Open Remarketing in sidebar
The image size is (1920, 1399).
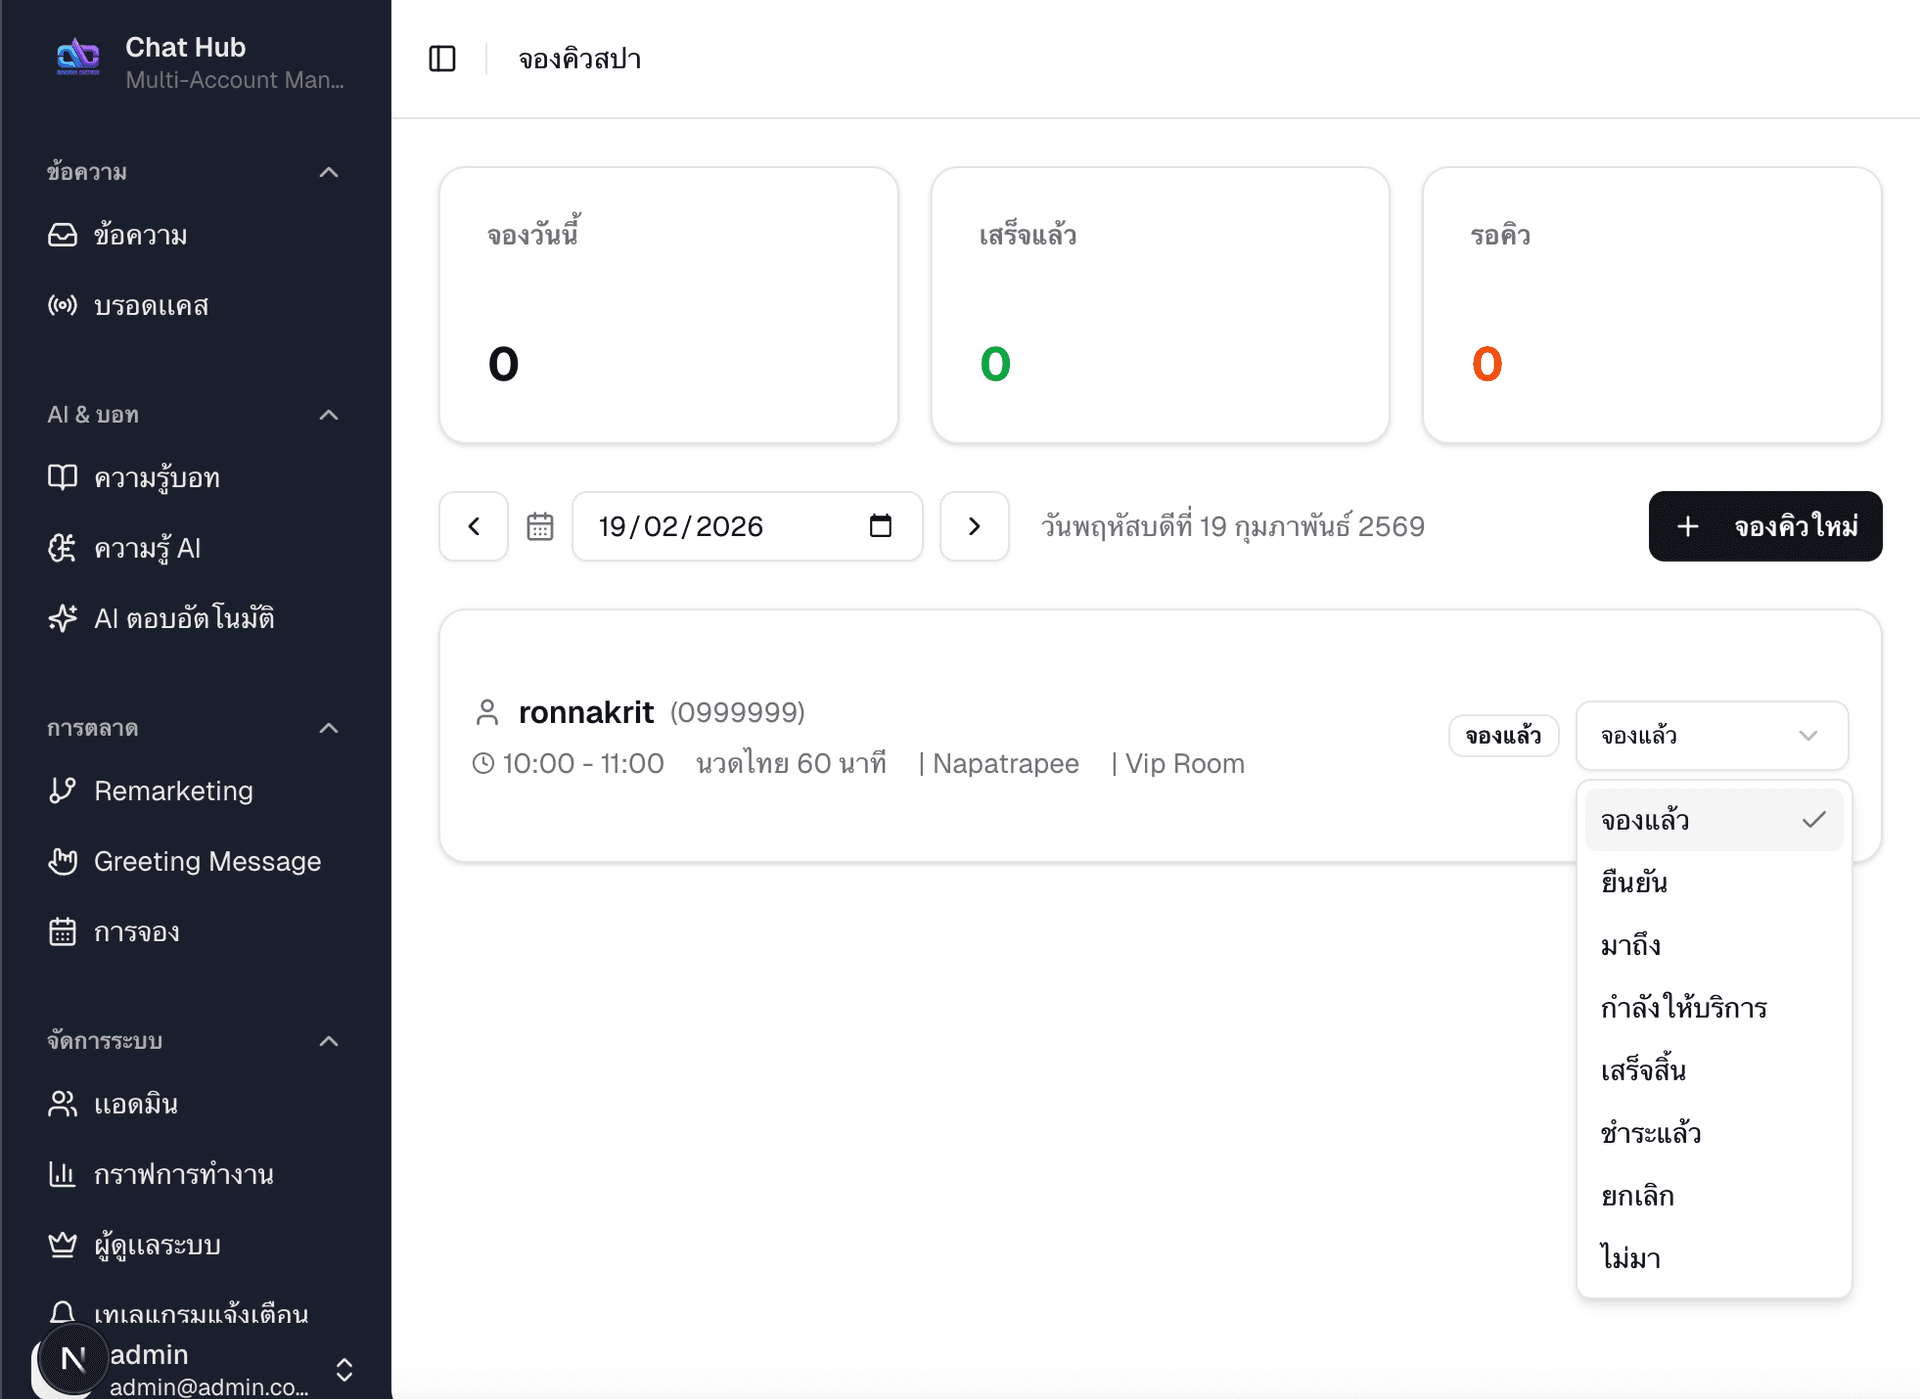tap(173, 791)
